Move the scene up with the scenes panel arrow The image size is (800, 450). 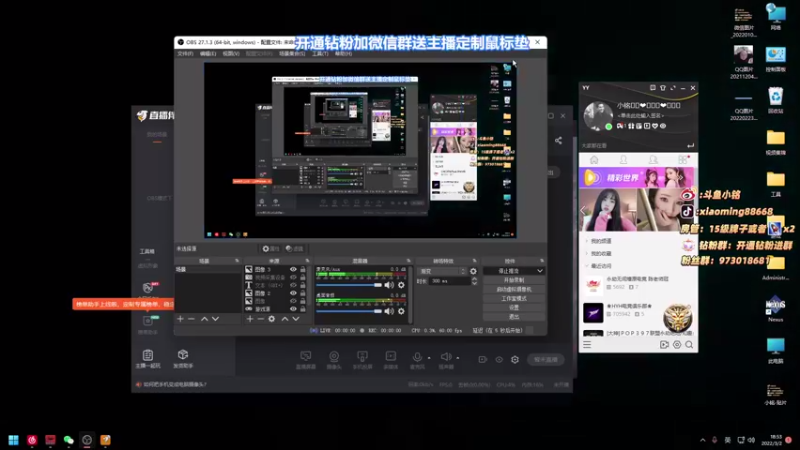pyautogui.click(x=204, y=319)
